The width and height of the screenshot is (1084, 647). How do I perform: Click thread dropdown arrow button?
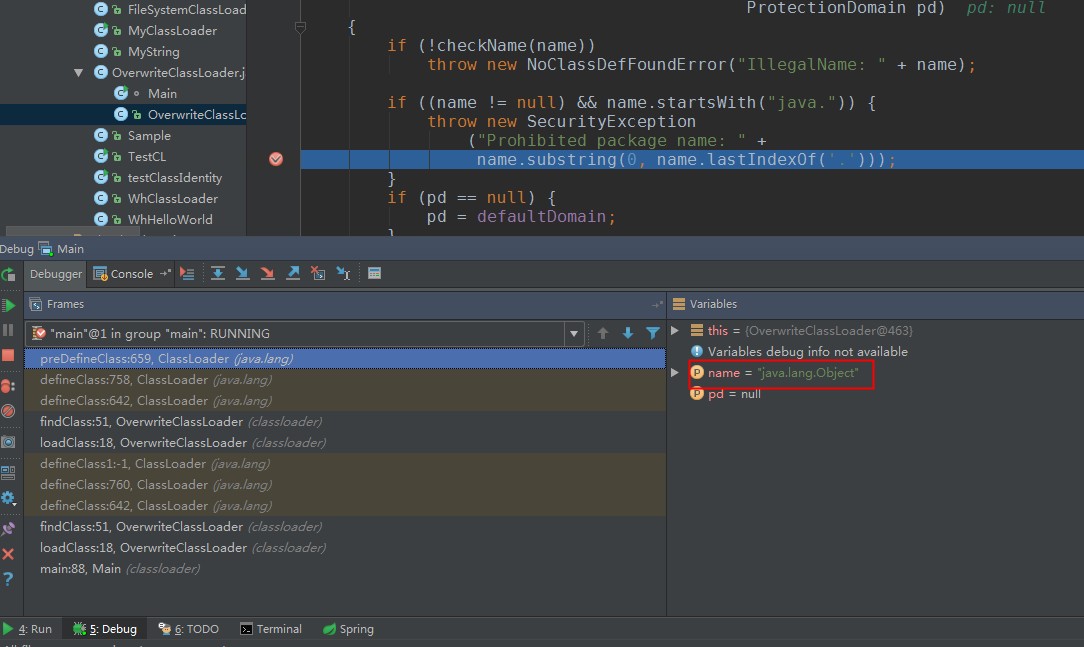click(x=574, y=334)
